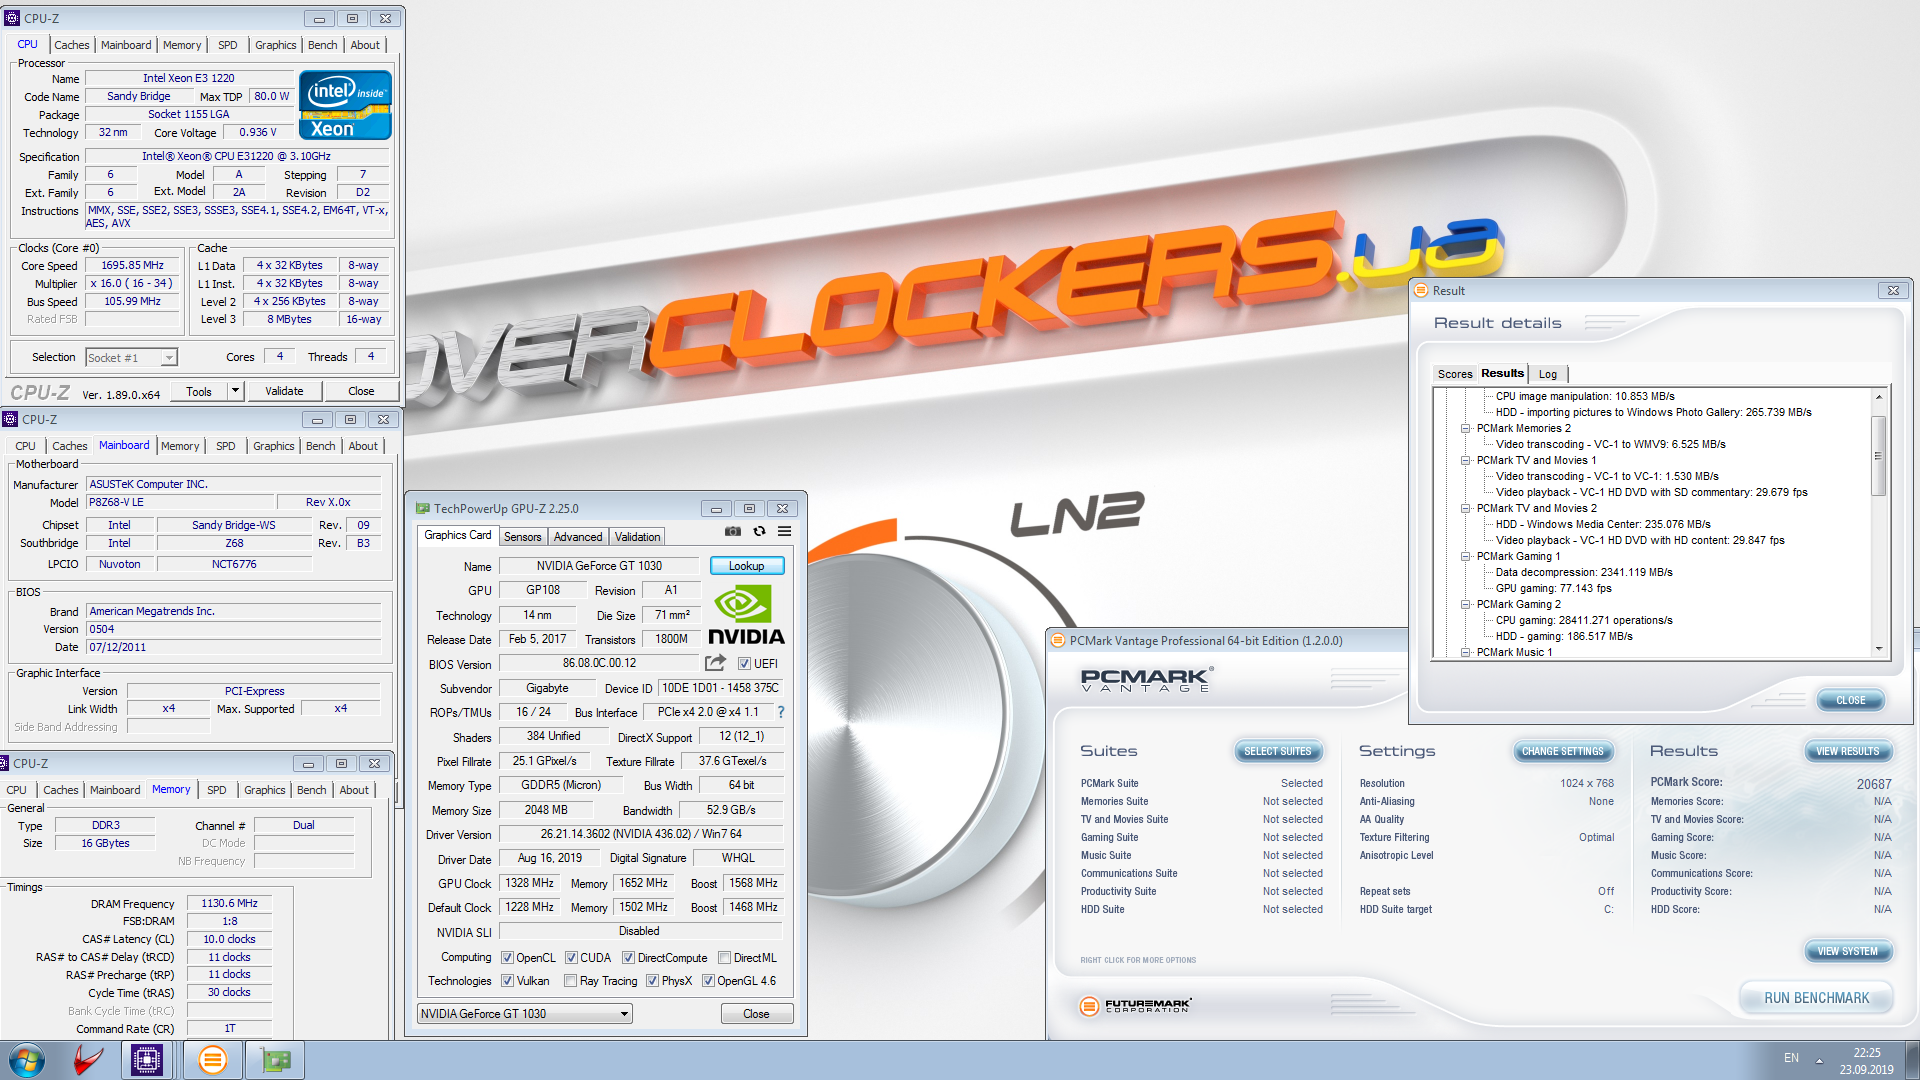Toggle the OpenCL checkbox
The width and height of the screenshot is (1920, 1080).
[x=507, y=958]
